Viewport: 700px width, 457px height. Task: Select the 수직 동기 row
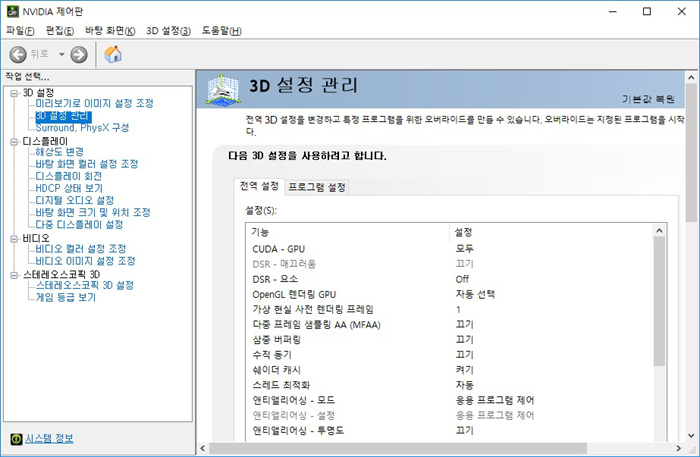point(450,355)
